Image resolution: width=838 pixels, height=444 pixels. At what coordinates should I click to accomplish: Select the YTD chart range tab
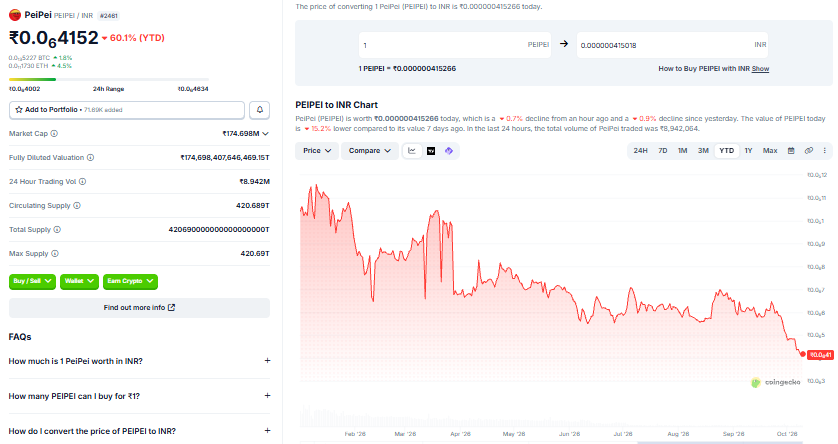tap(726, 151)
